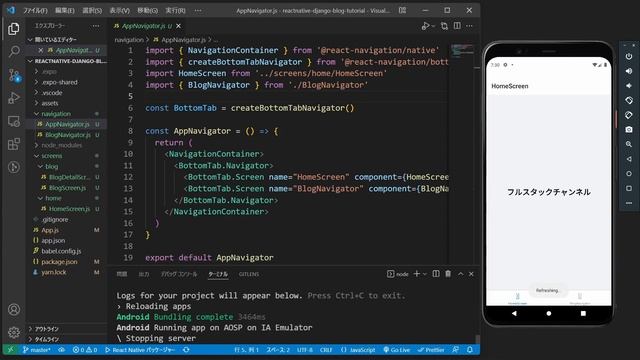Viewport: 640px width, 360px height.
Task: Open the File menu
Action: pos(35,10)
